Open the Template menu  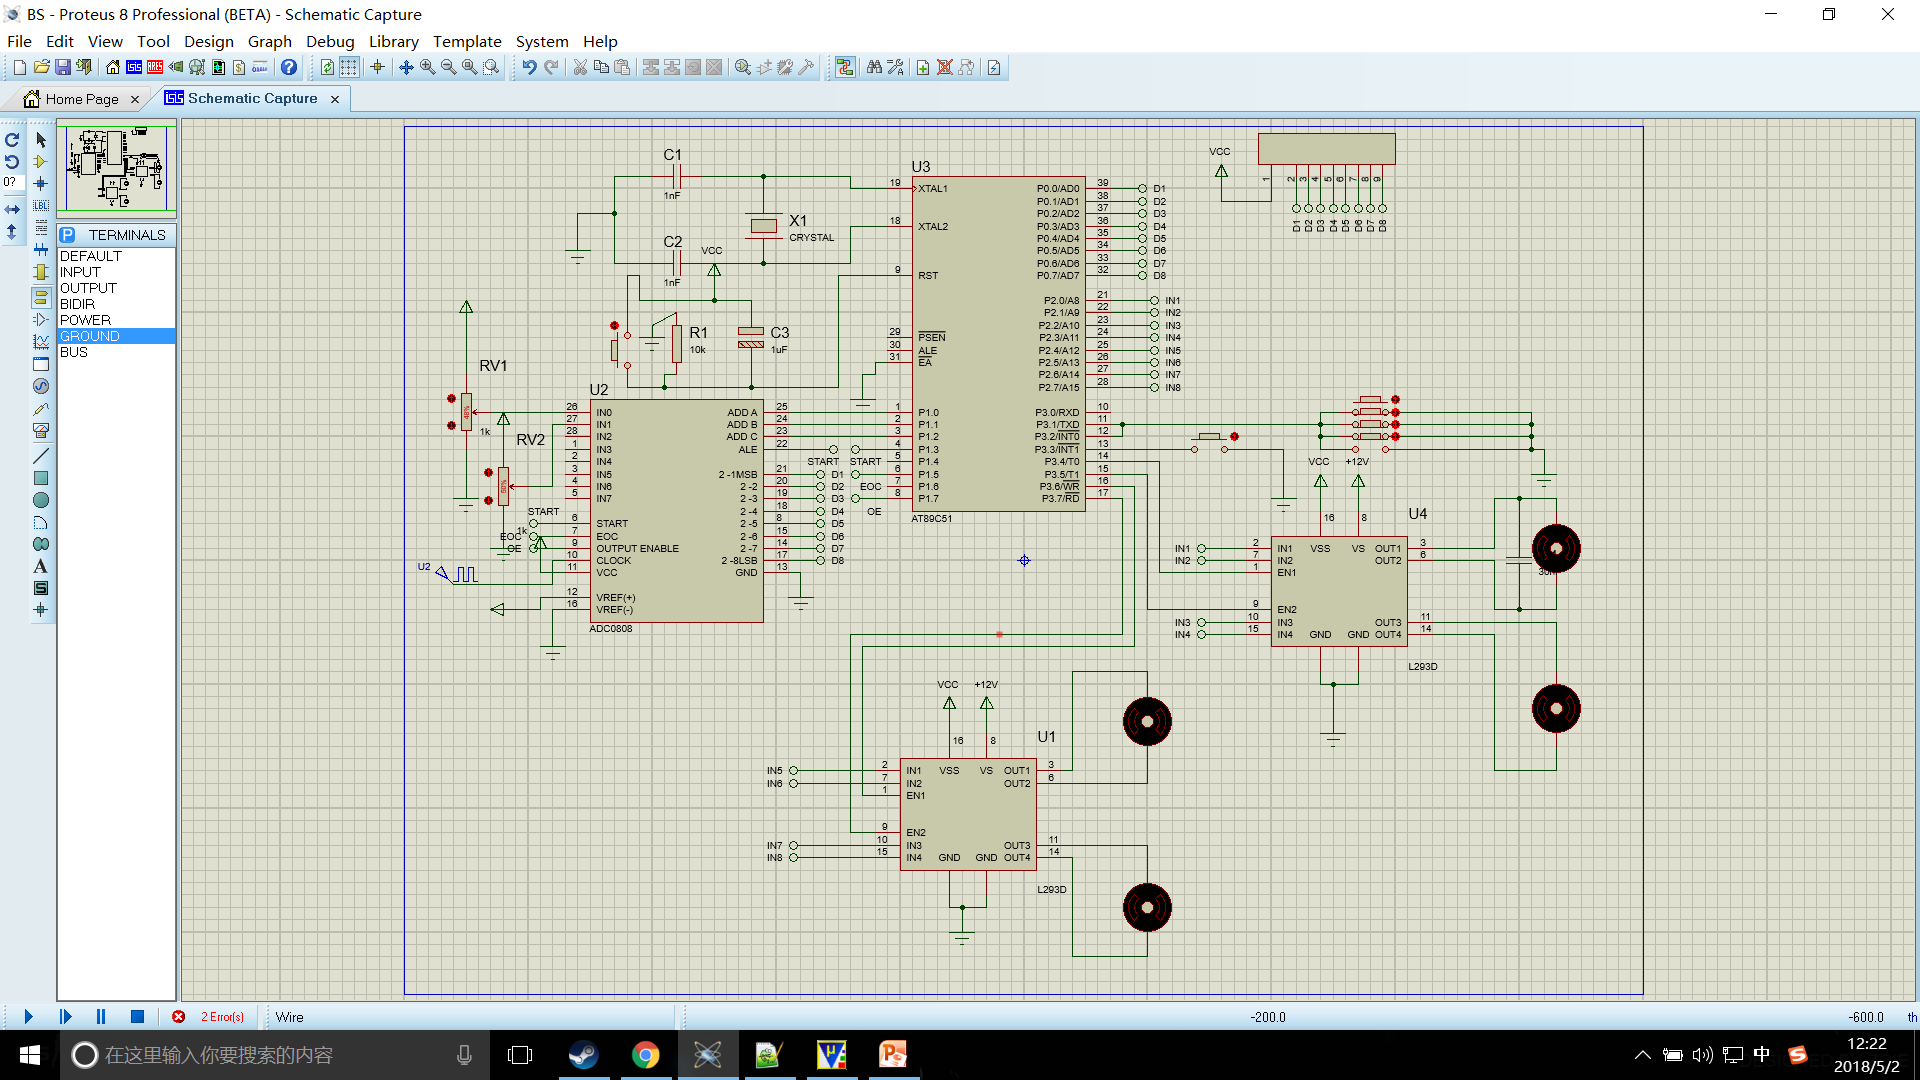click(x=467, y=41)
